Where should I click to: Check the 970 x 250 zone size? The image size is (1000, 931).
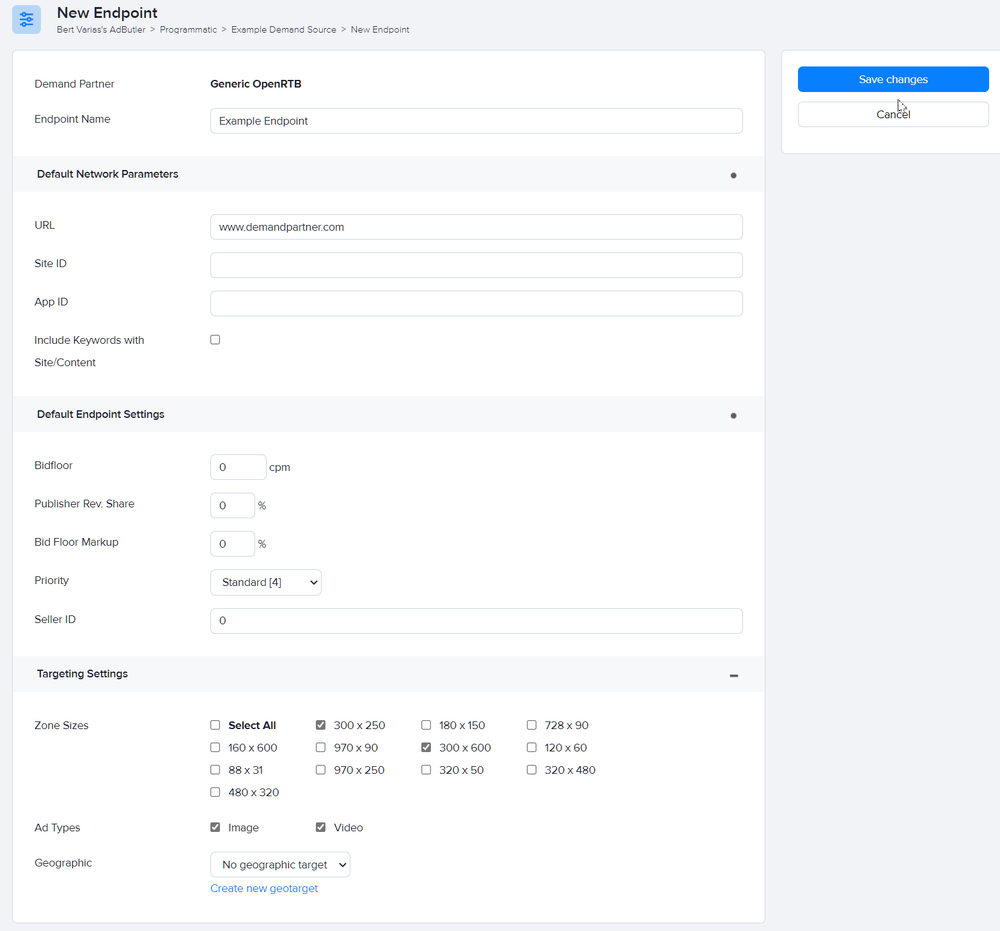pyautogui.click(x=321, y=770)
